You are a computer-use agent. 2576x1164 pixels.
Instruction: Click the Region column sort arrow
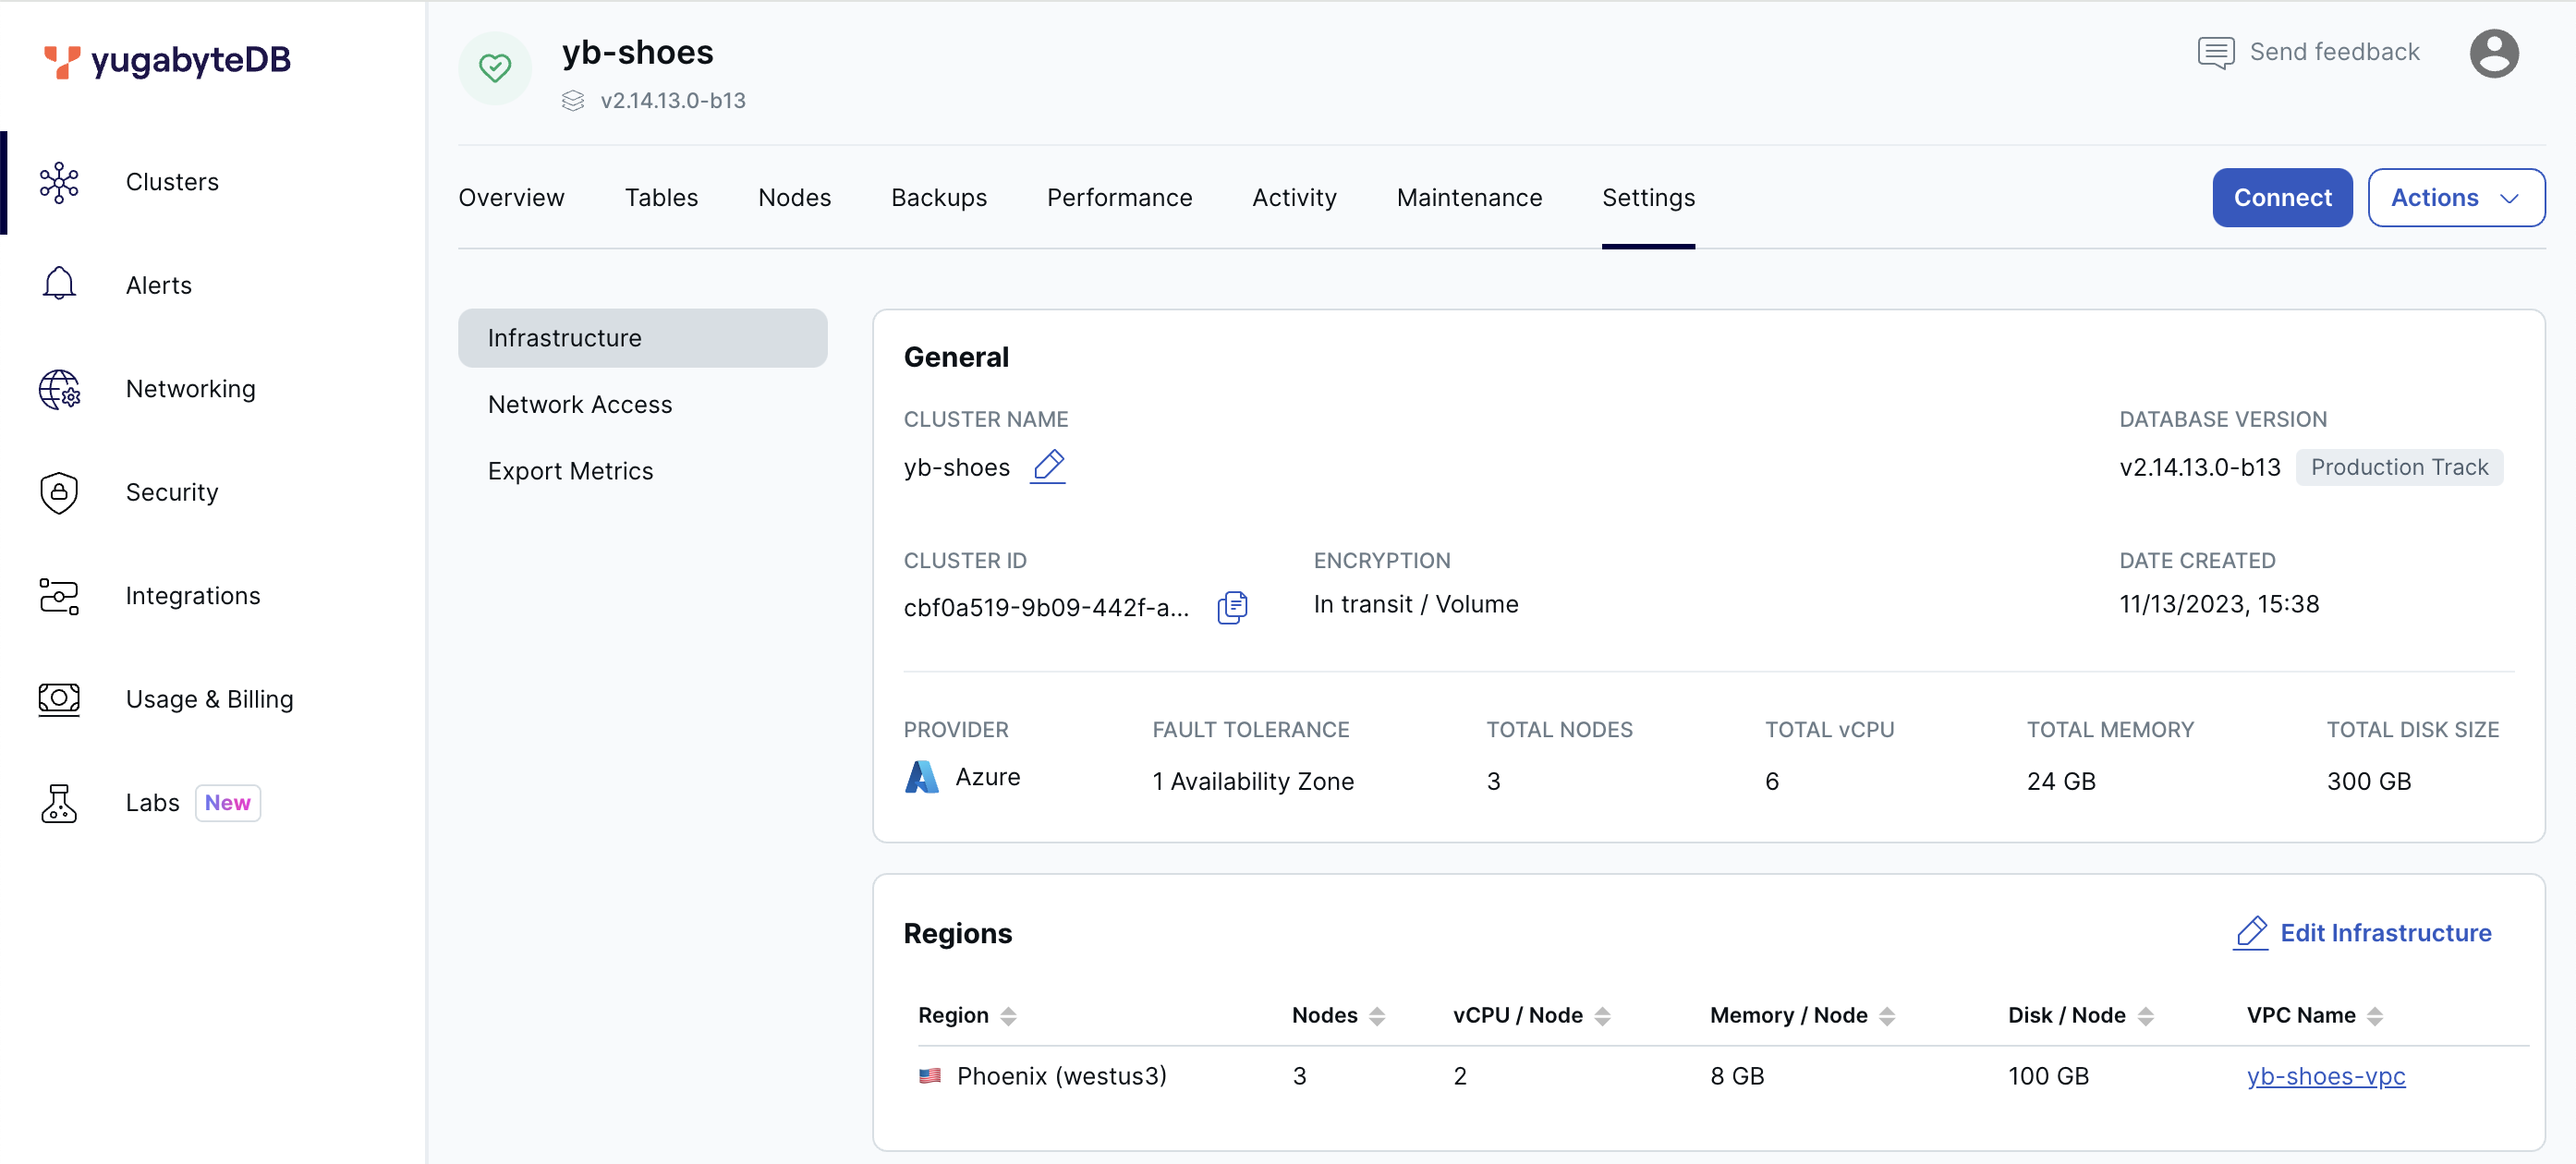pos(1011,1014)
